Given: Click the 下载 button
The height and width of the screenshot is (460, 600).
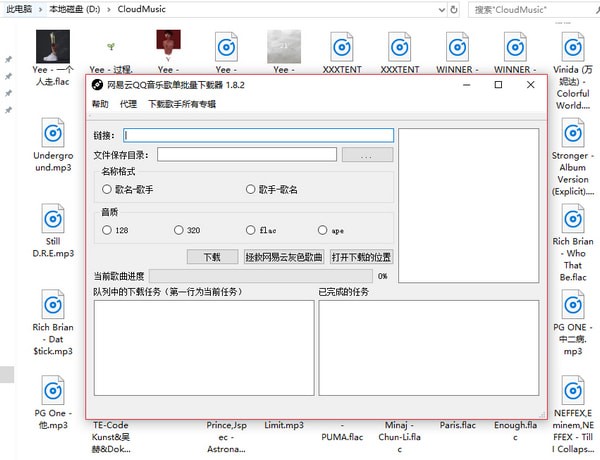Looking at the screenshot, I should point(212,257).
